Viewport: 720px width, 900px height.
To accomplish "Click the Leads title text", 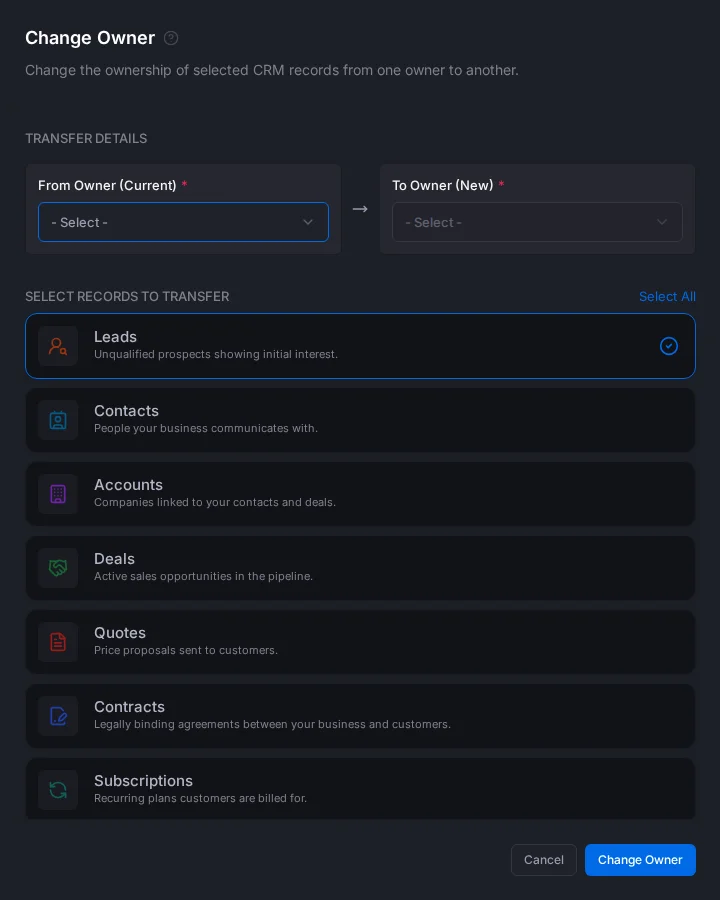I will (x=115, y=337).
